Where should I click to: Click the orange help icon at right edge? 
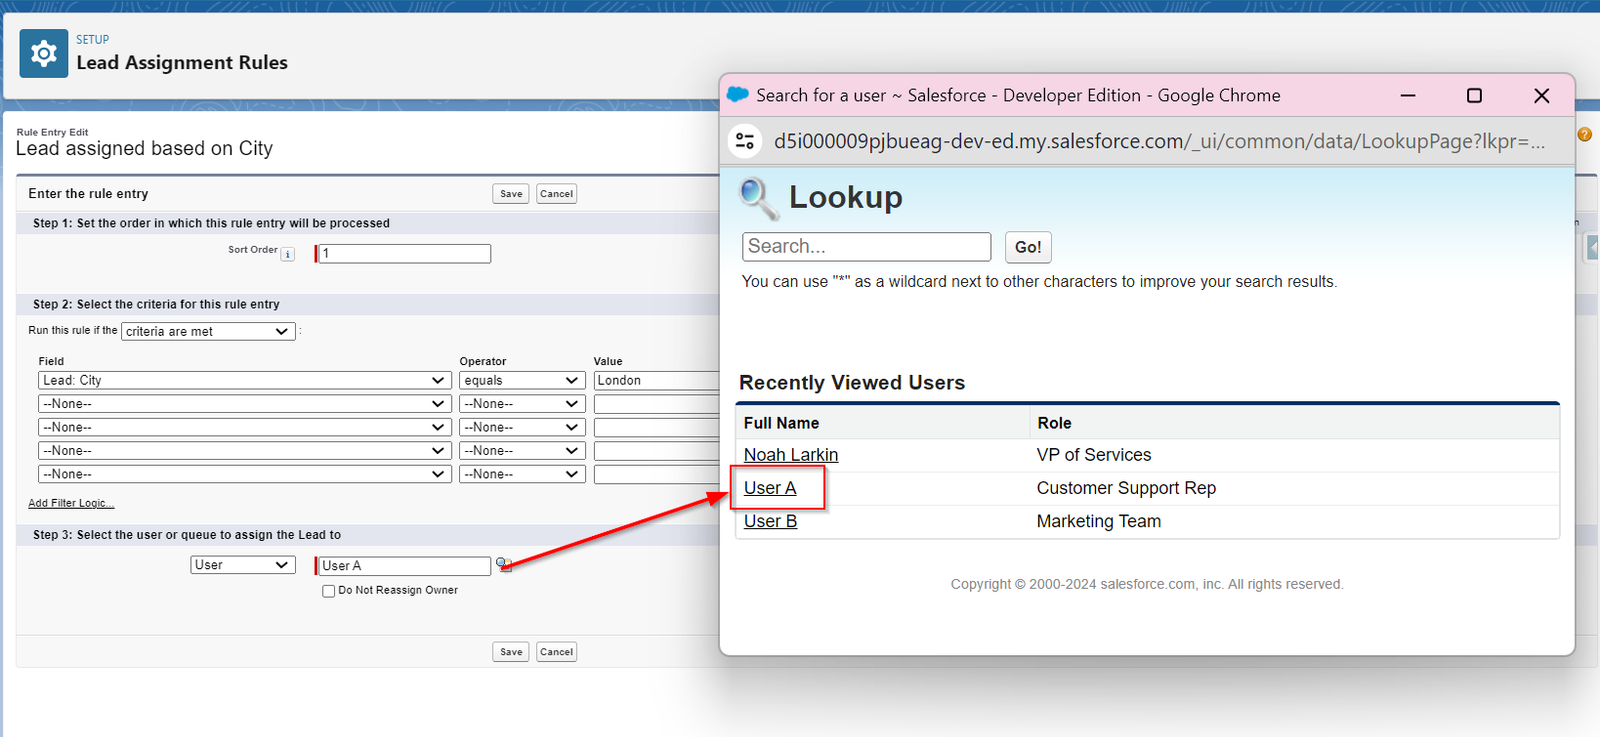pos(1584,134)
